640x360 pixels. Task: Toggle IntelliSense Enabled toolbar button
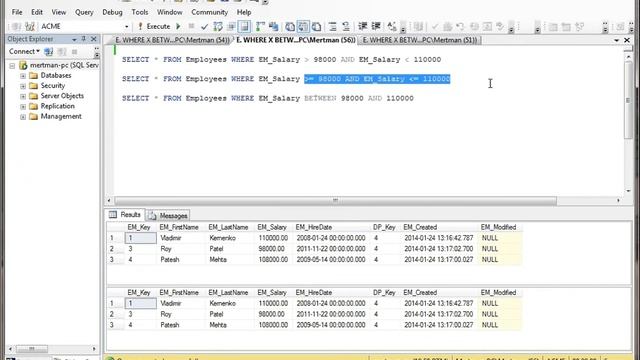244,27
